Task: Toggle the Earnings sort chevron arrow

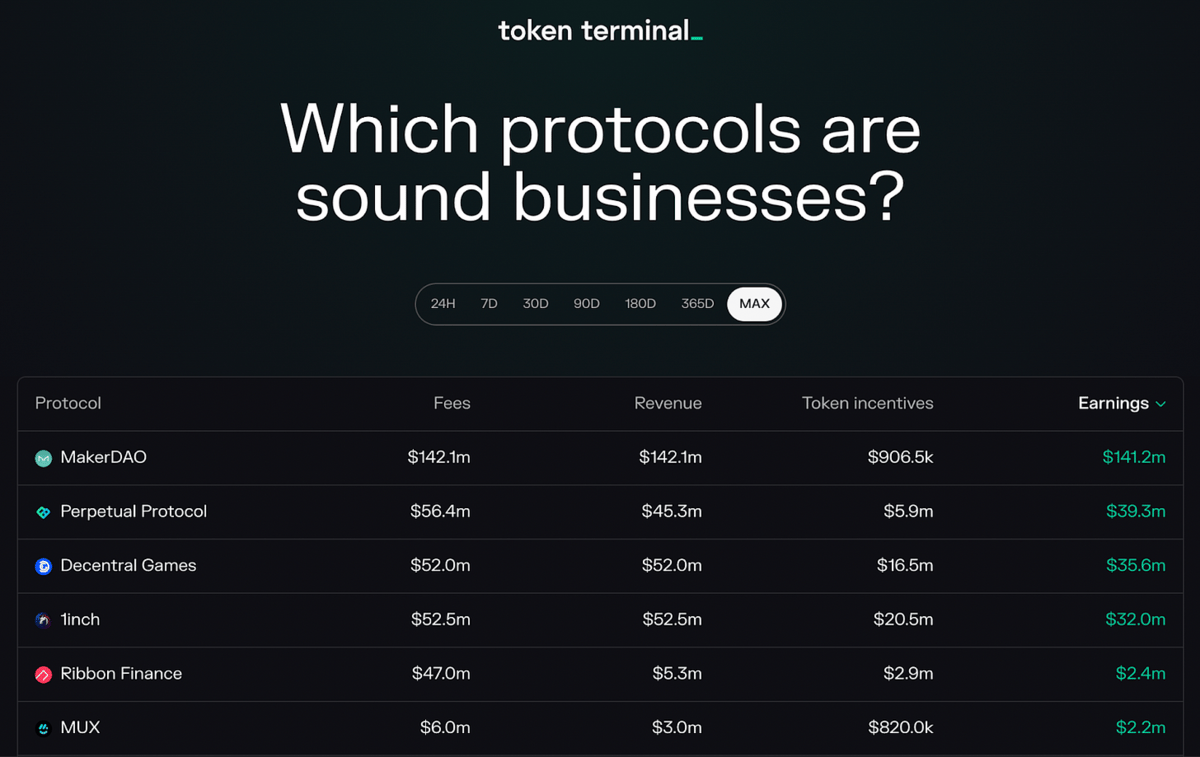Action: pyautogui.click(x=1161, y=404)
